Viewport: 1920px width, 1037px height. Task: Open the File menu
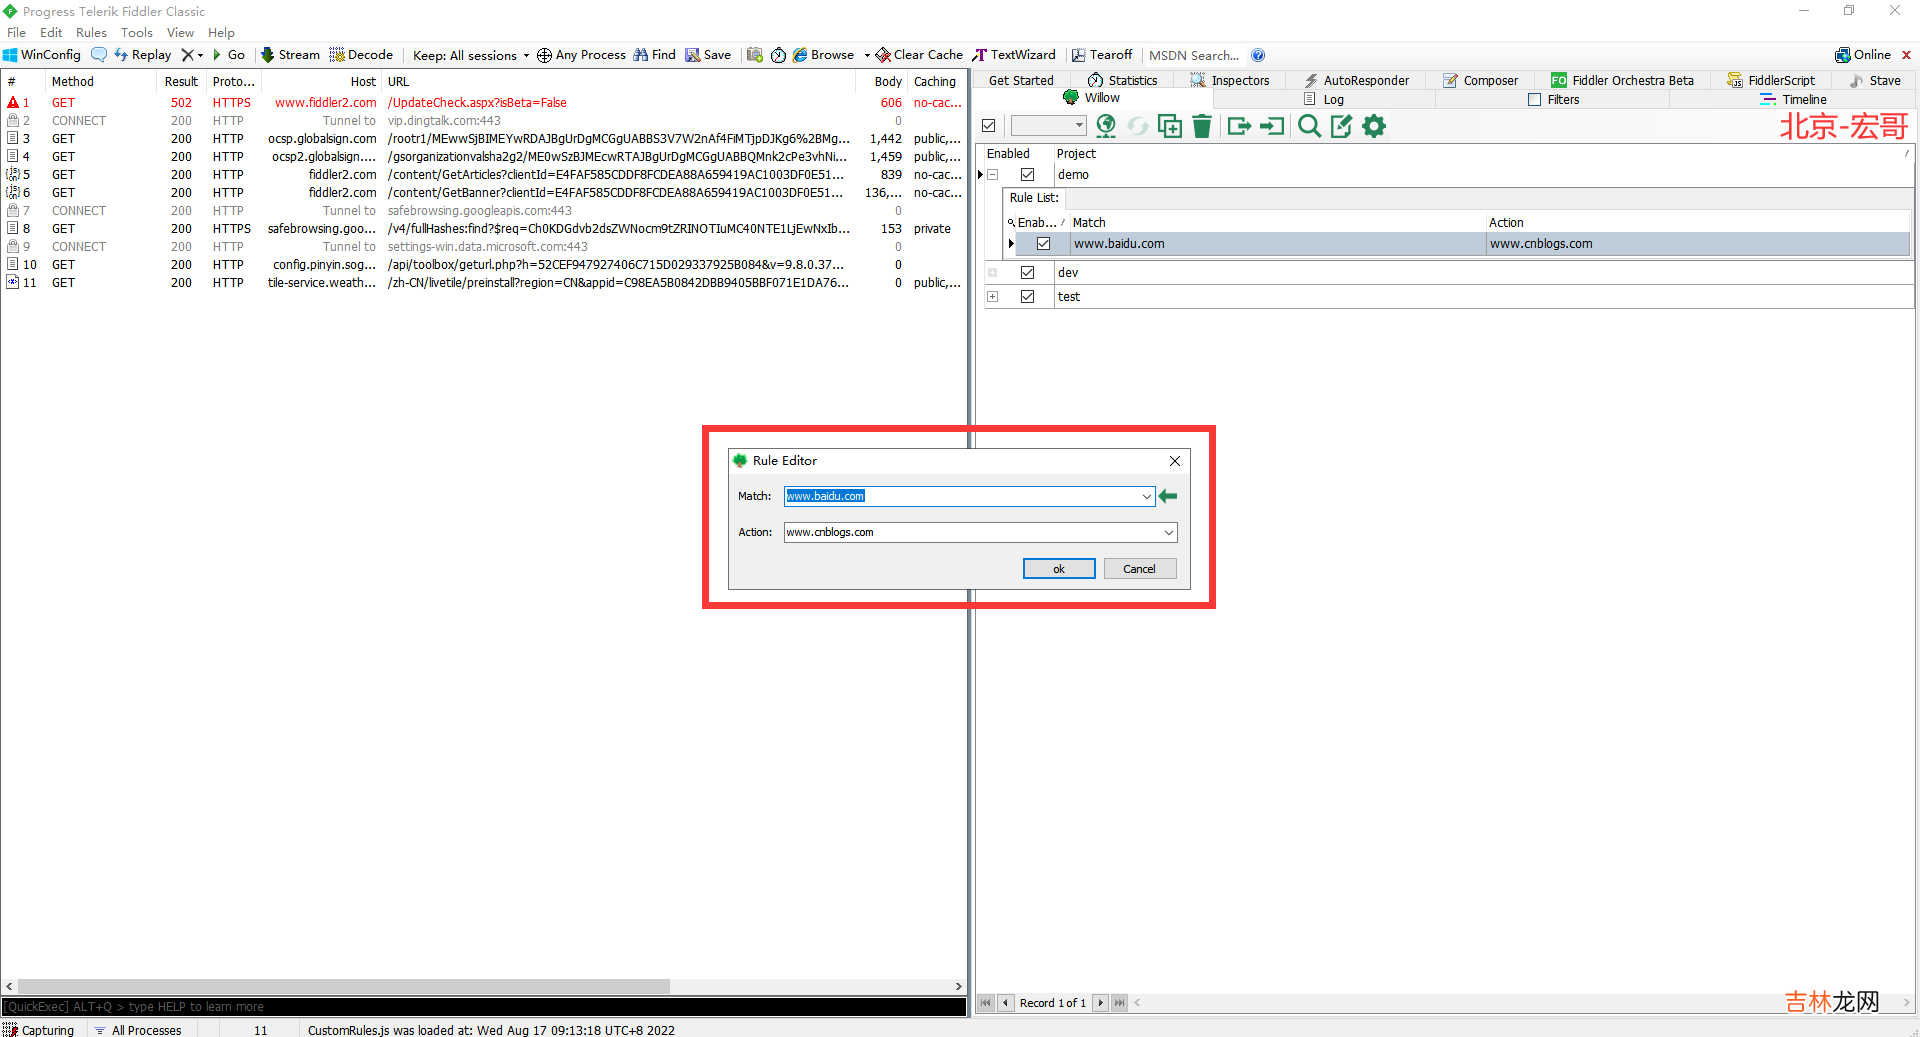[16, 32]
